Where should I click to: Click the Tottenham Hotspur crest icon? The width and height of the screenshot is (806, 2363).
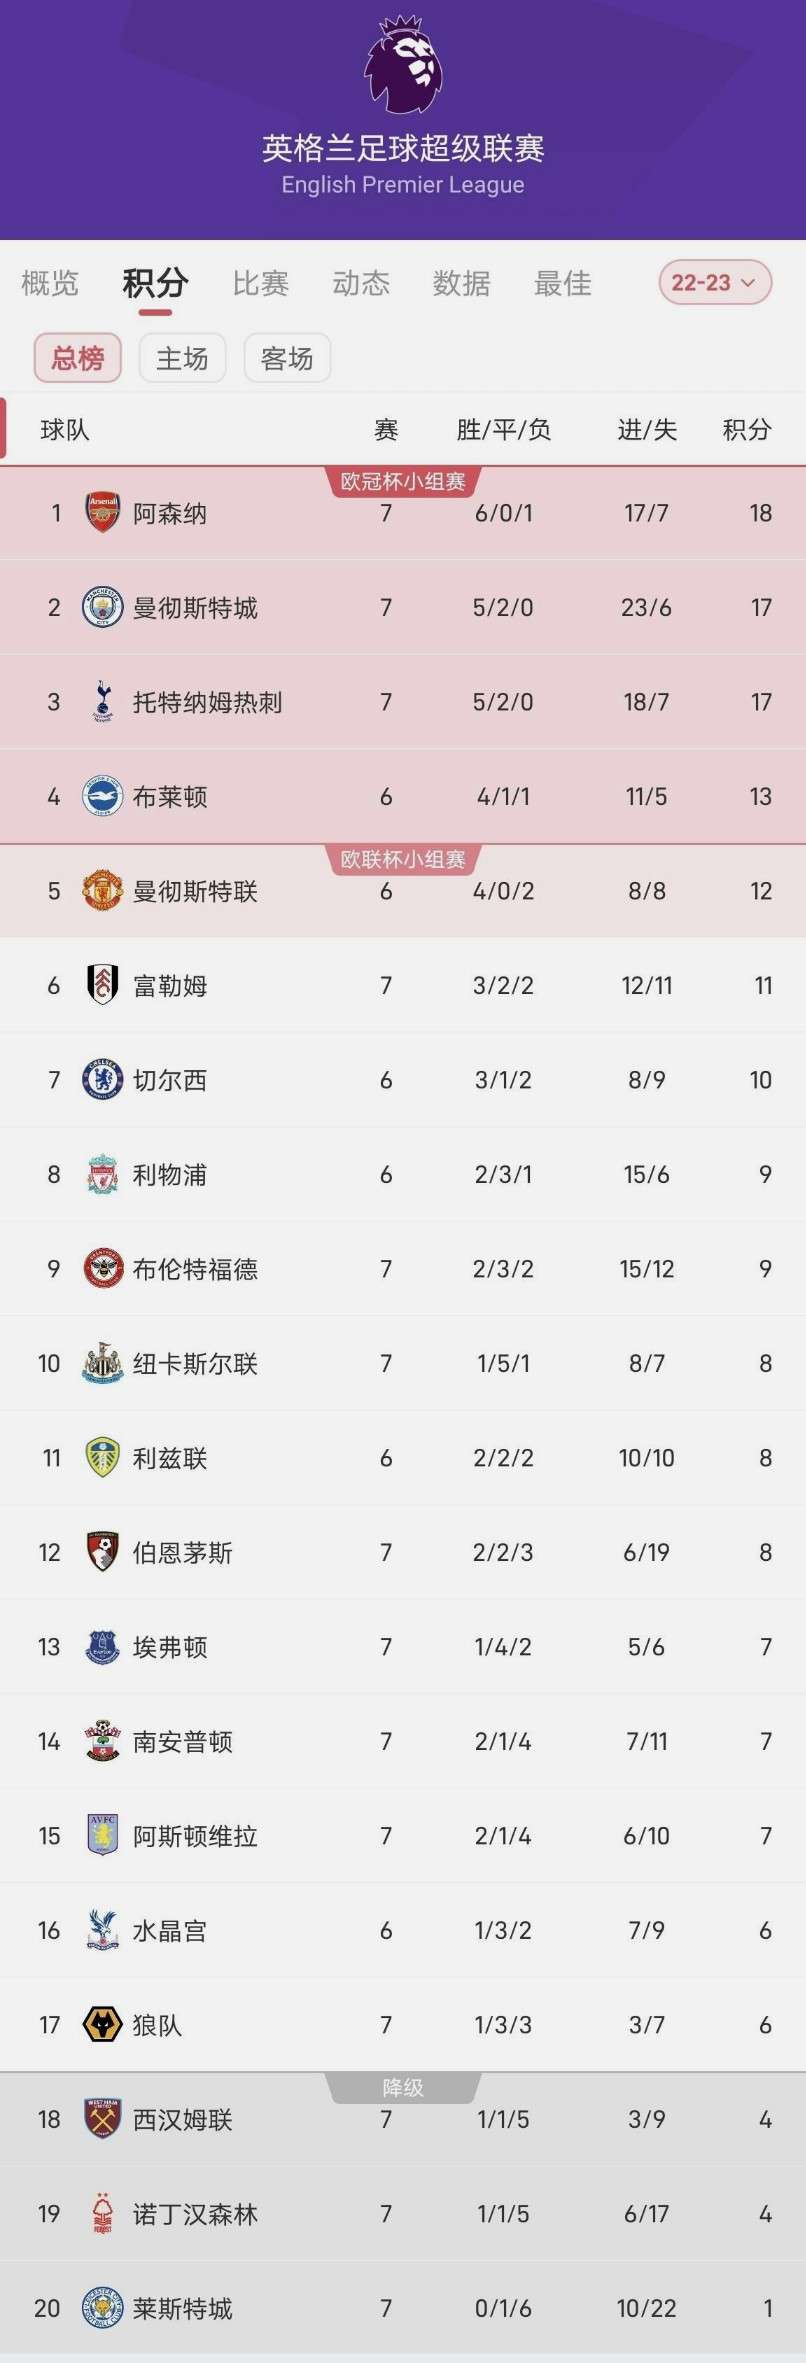click(x=102, y=702)
